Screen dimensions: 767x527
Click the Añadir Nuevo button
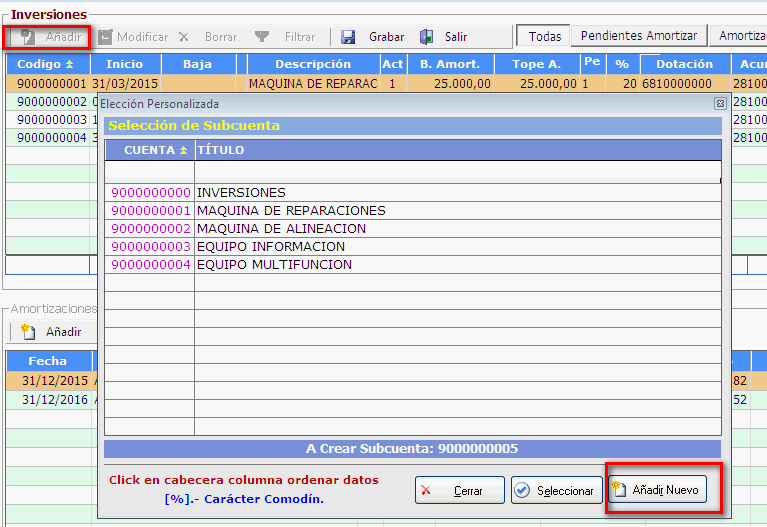pos(656,490)
